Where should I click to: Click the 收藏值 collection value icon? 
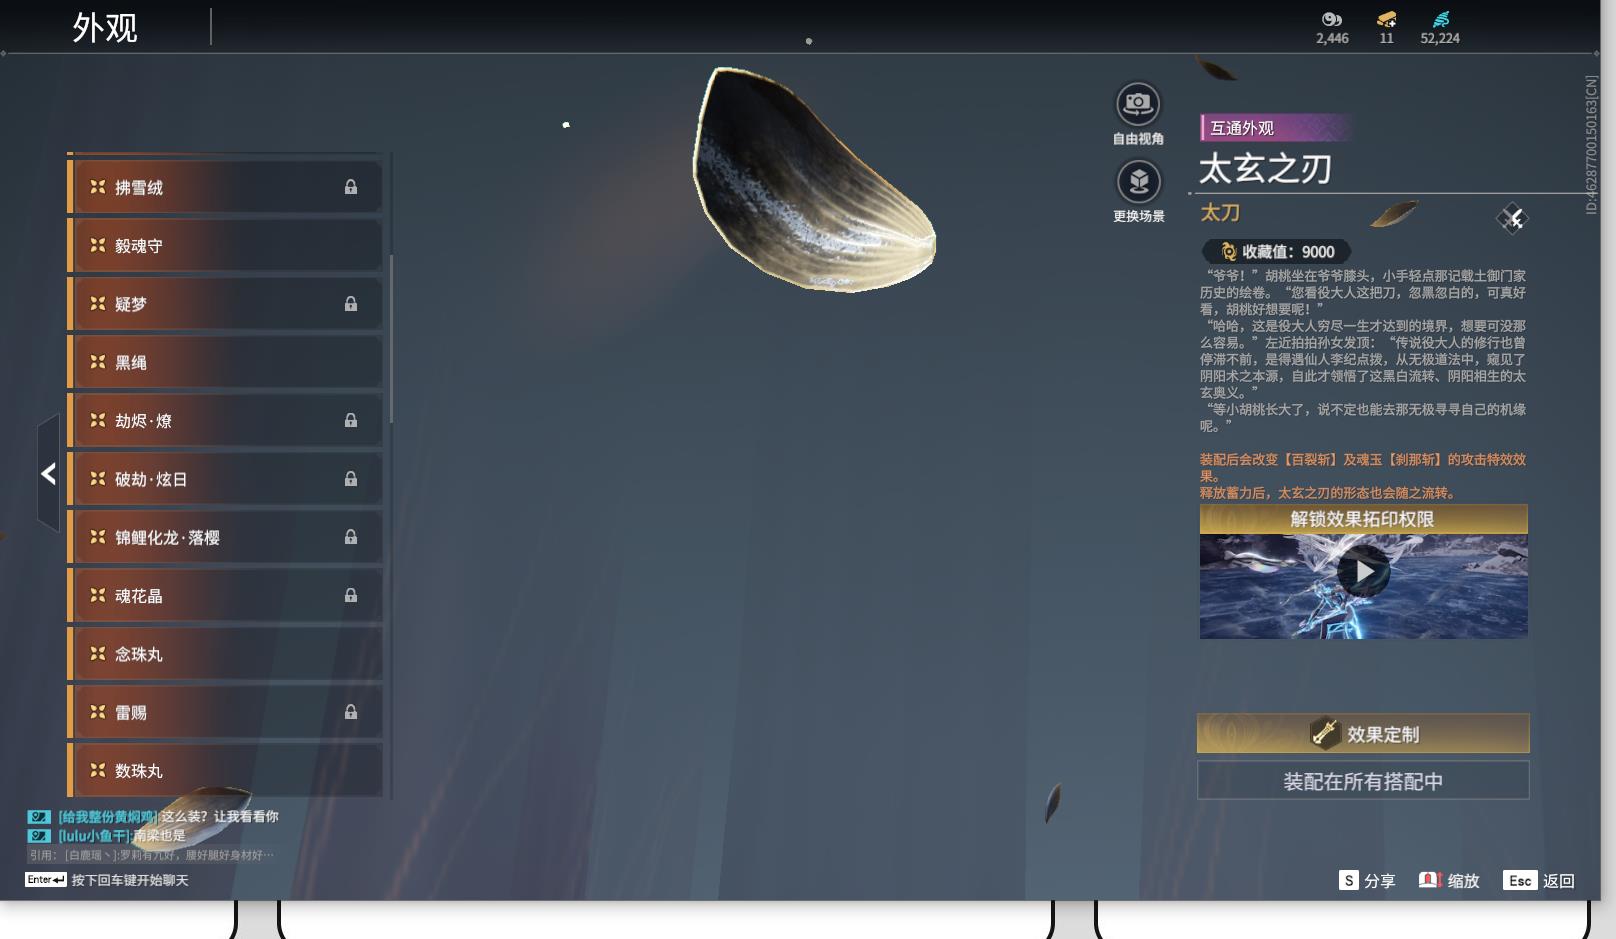[1228, 252]
